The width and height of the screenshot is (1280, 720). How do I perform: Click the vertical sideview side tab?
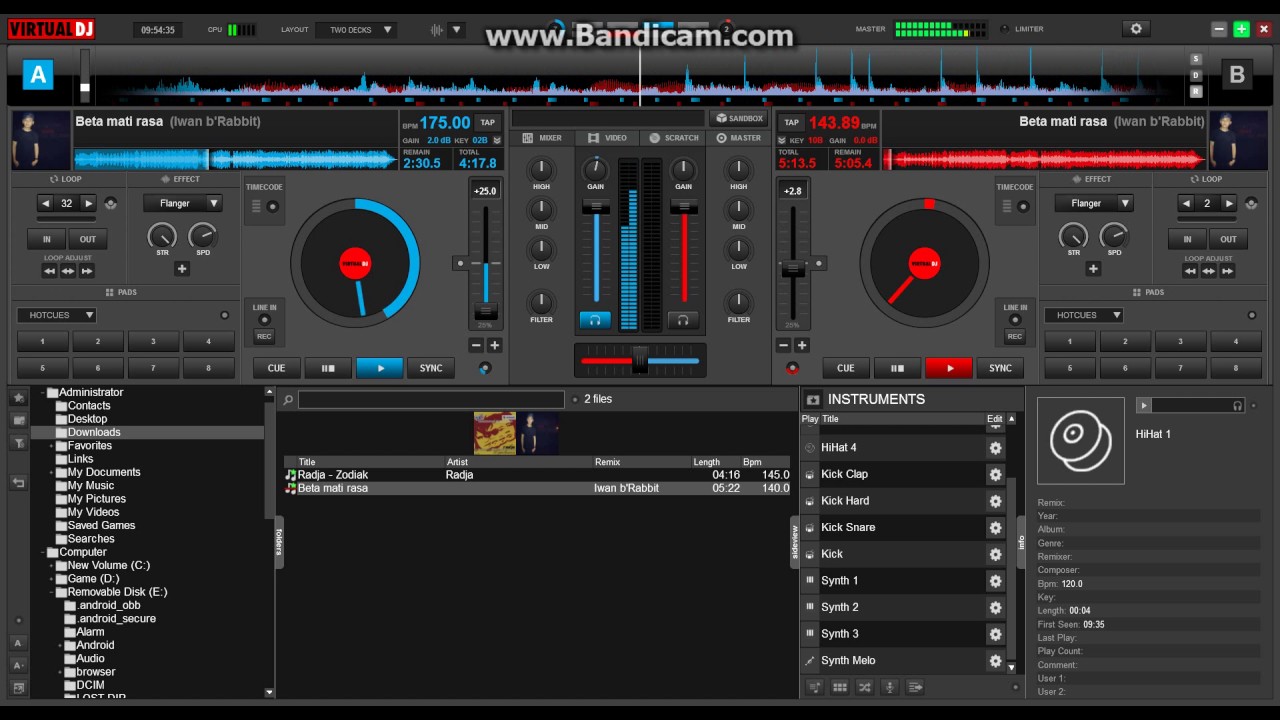coord(795,542)
